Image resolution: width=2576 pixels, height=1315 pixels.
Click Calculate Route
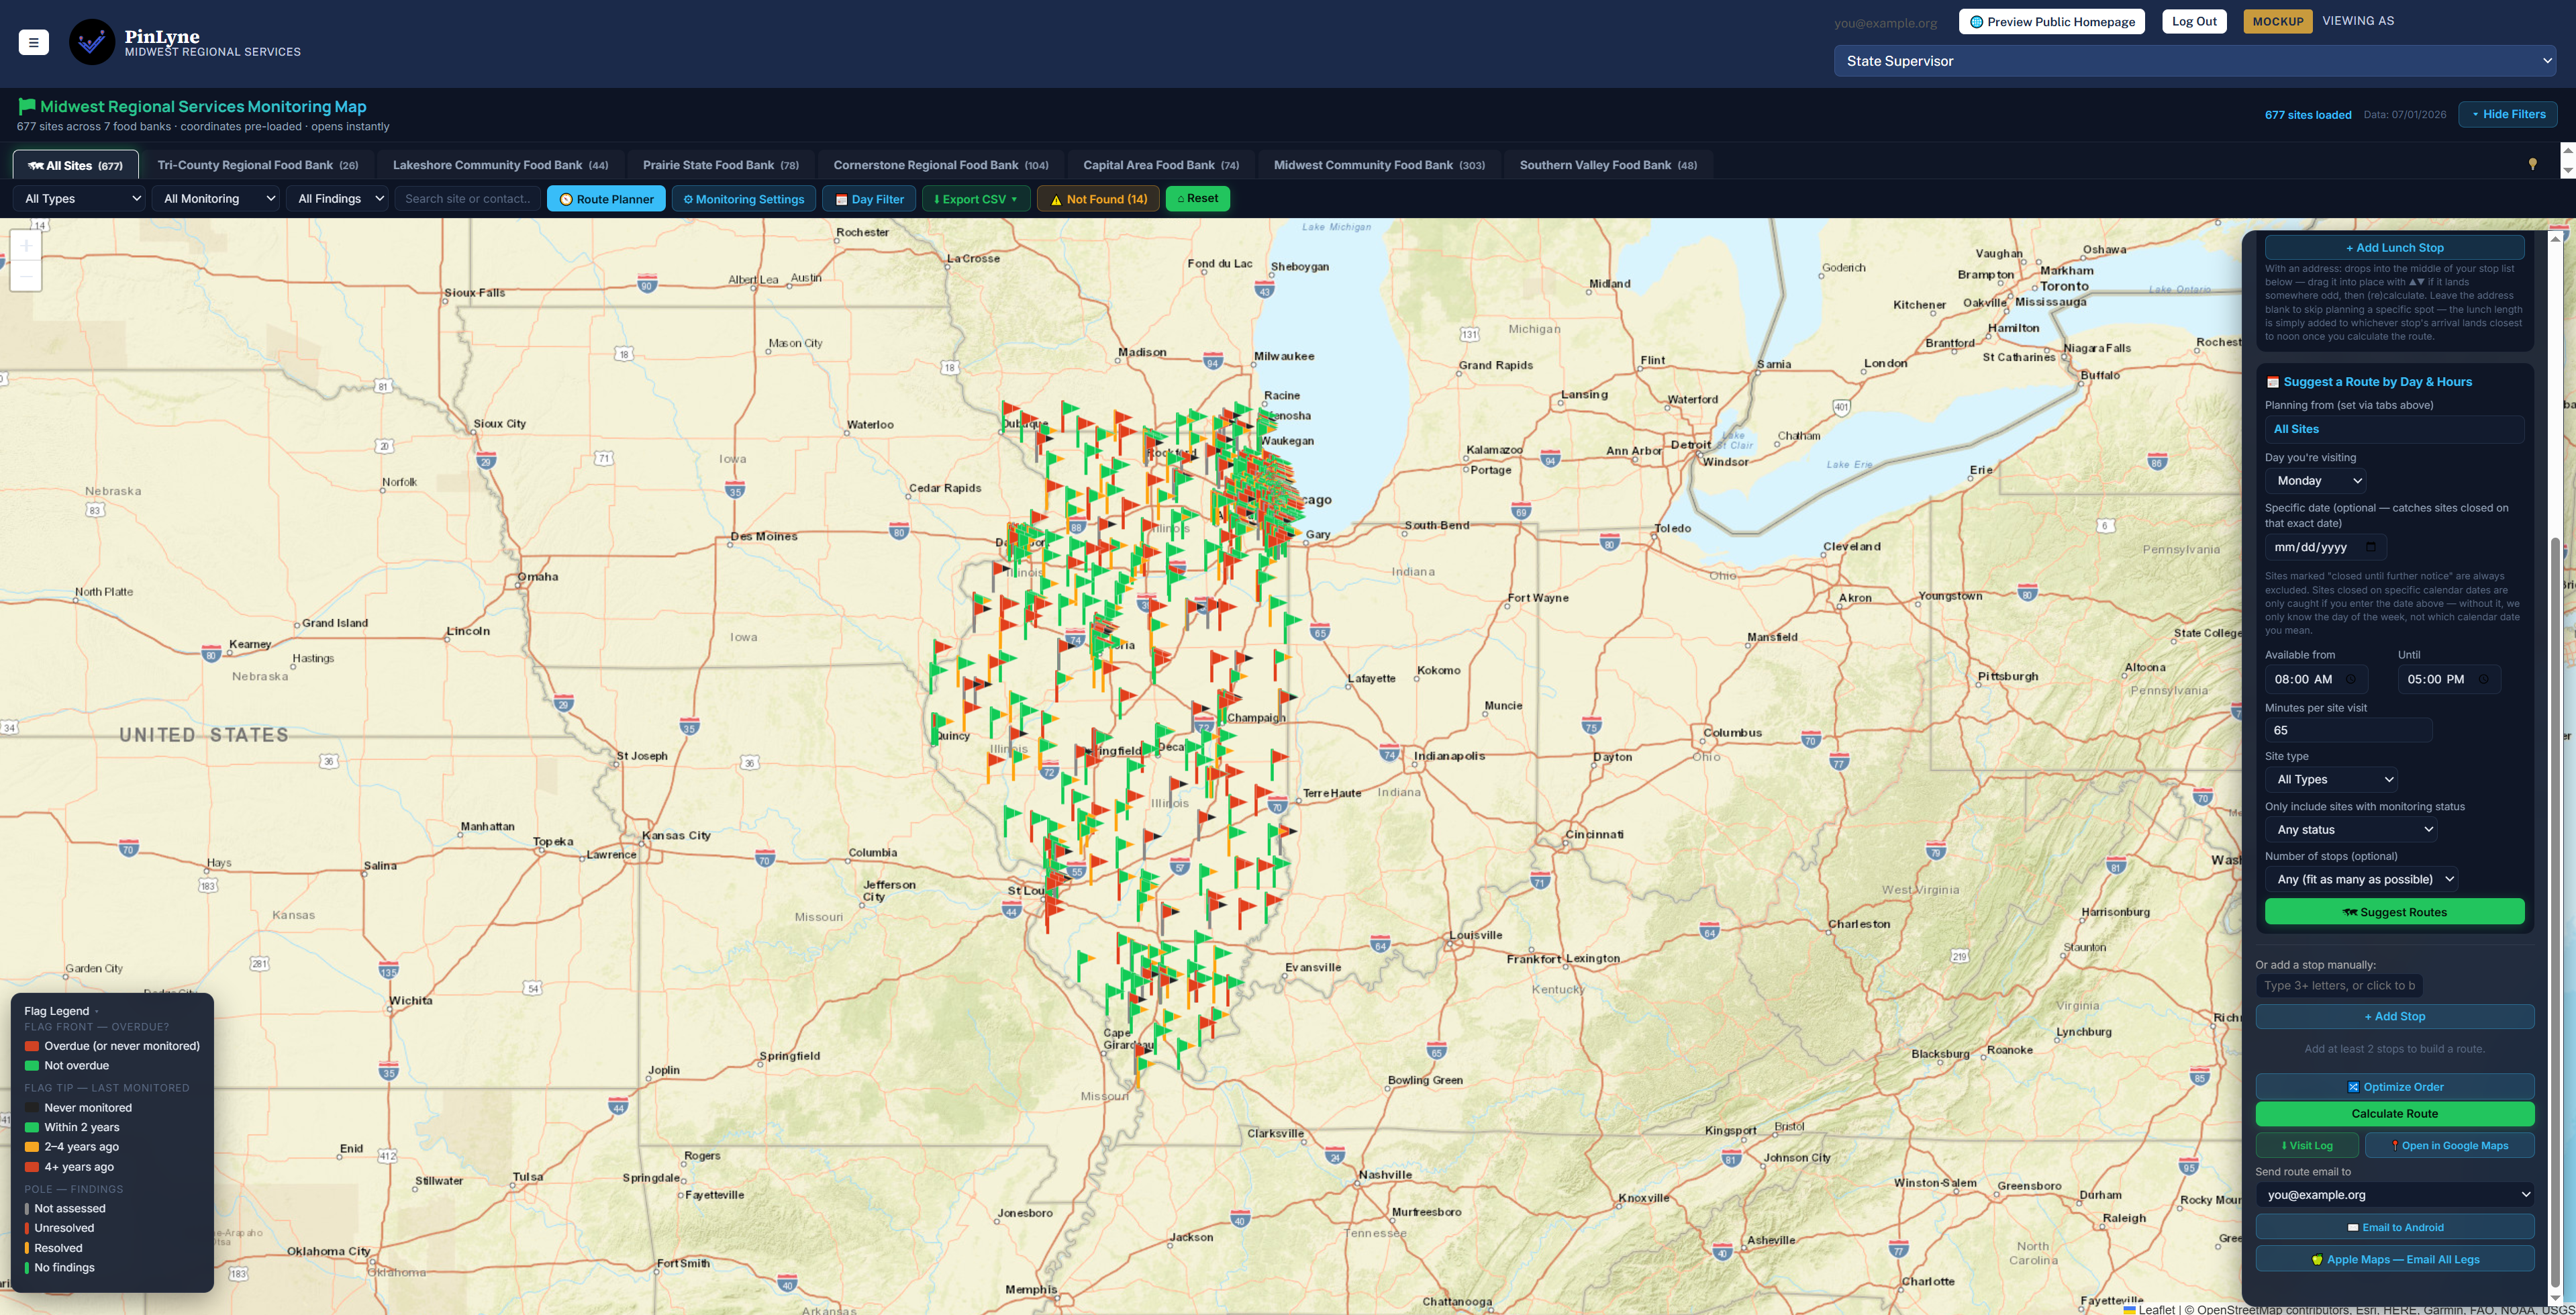point(2394,1113)
